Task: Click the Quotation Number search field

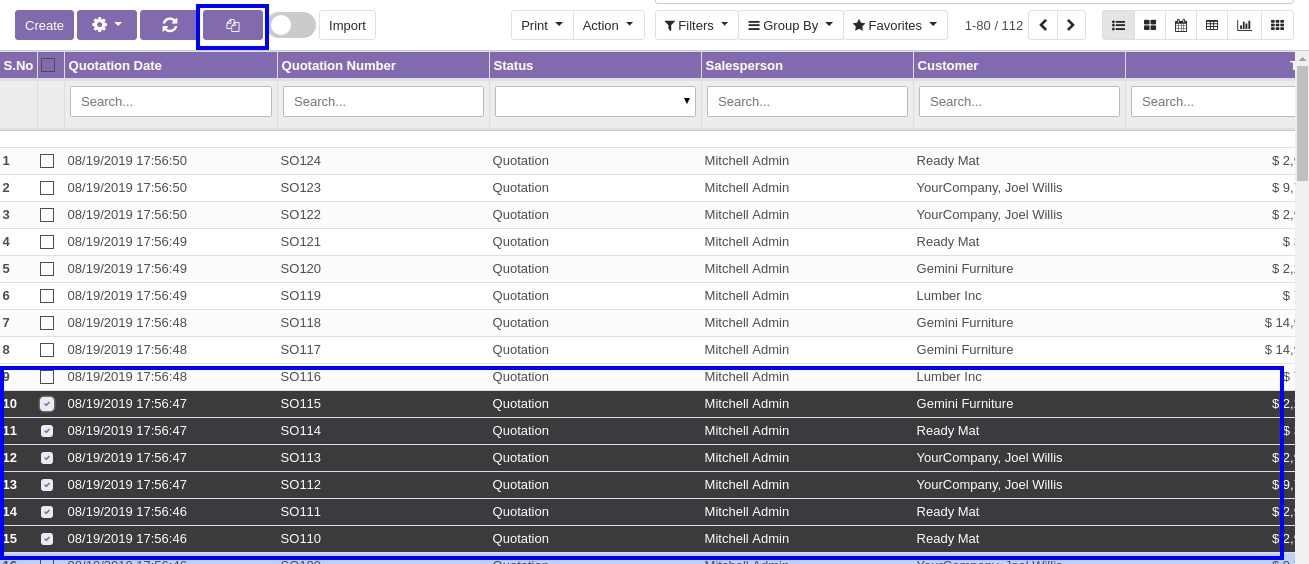Action: (383, 101)
